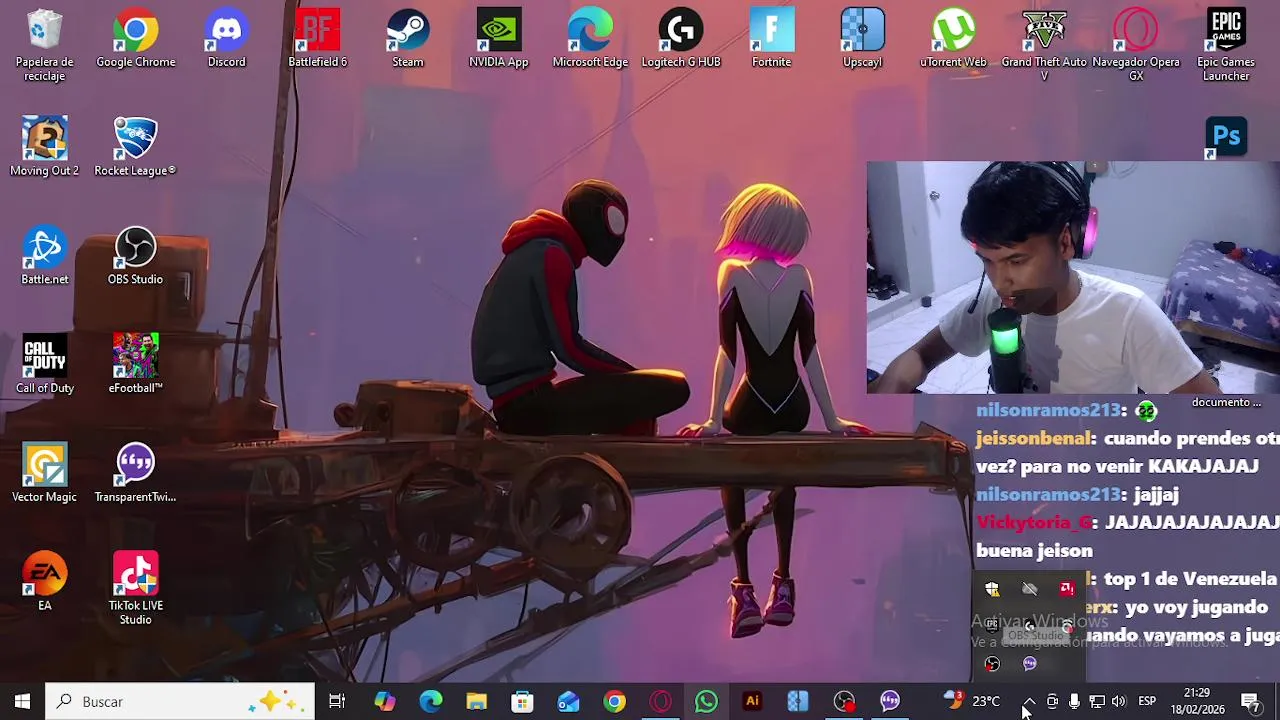The height and width of the screenshot is (720, 1280).
Task: Select the Grand Theft Auto V icon
Action: tap(1044, 45)
